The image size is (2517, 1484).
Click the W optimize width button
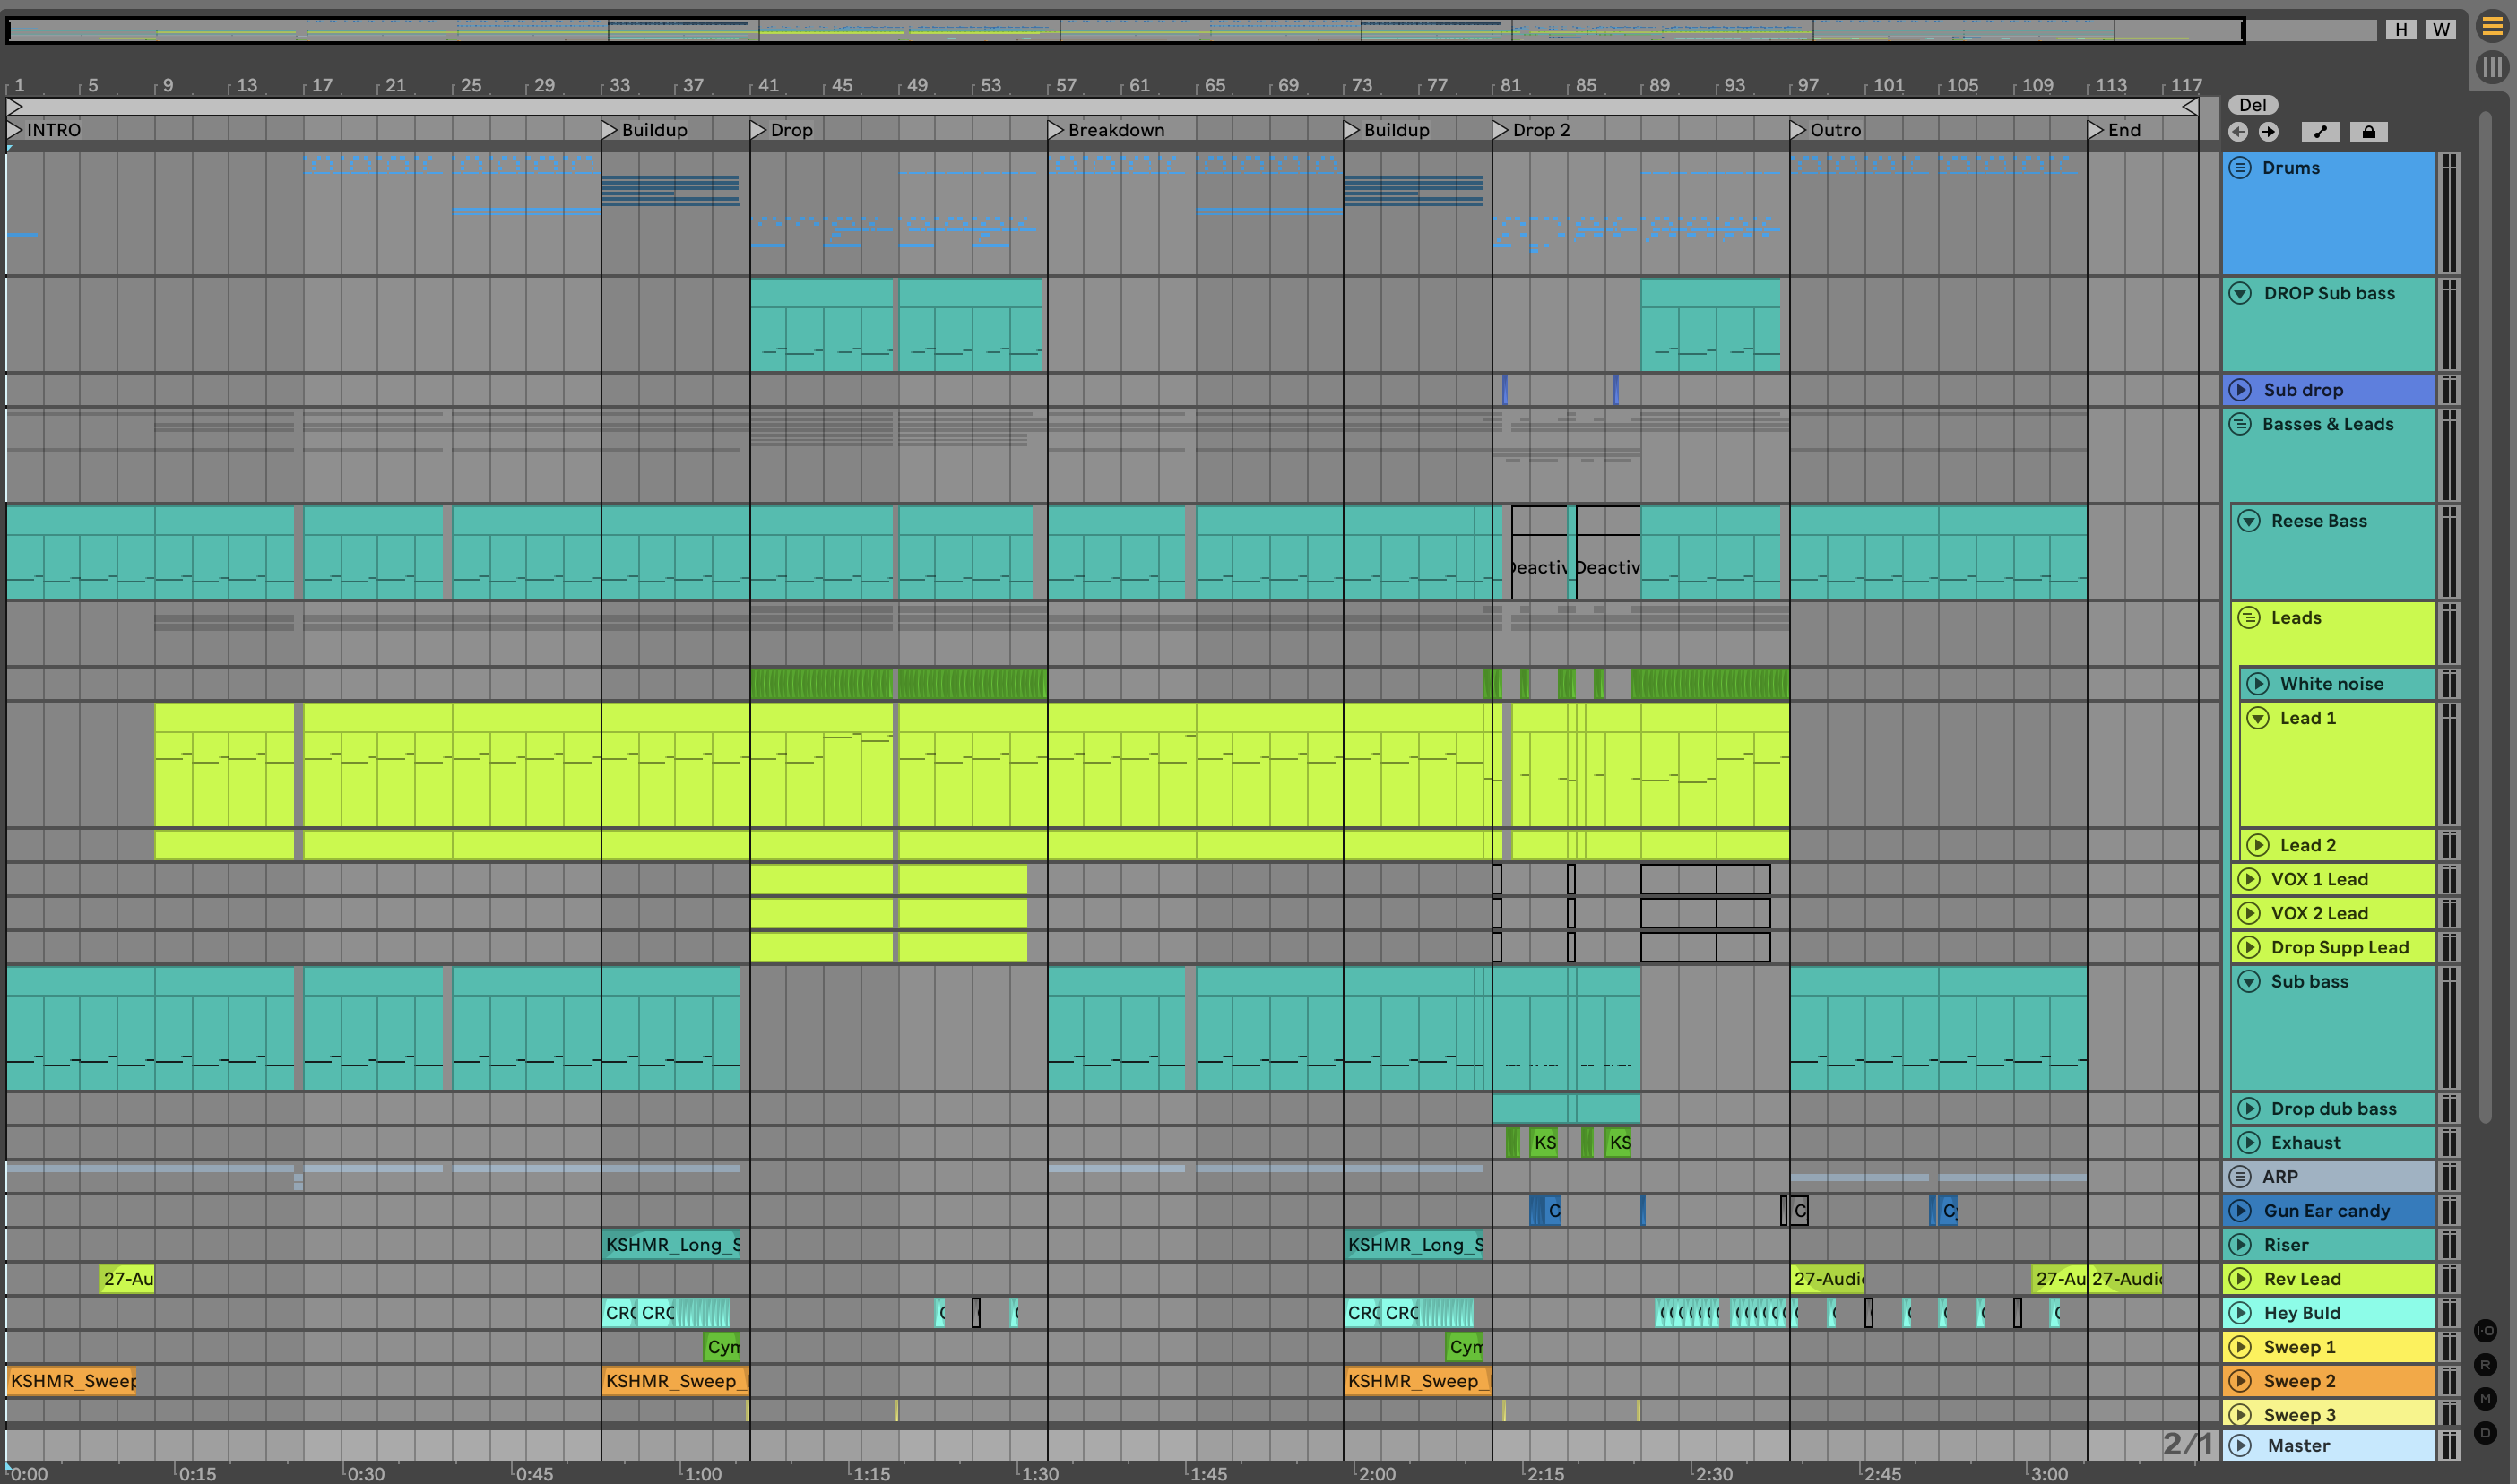(x=2441, y=30)
